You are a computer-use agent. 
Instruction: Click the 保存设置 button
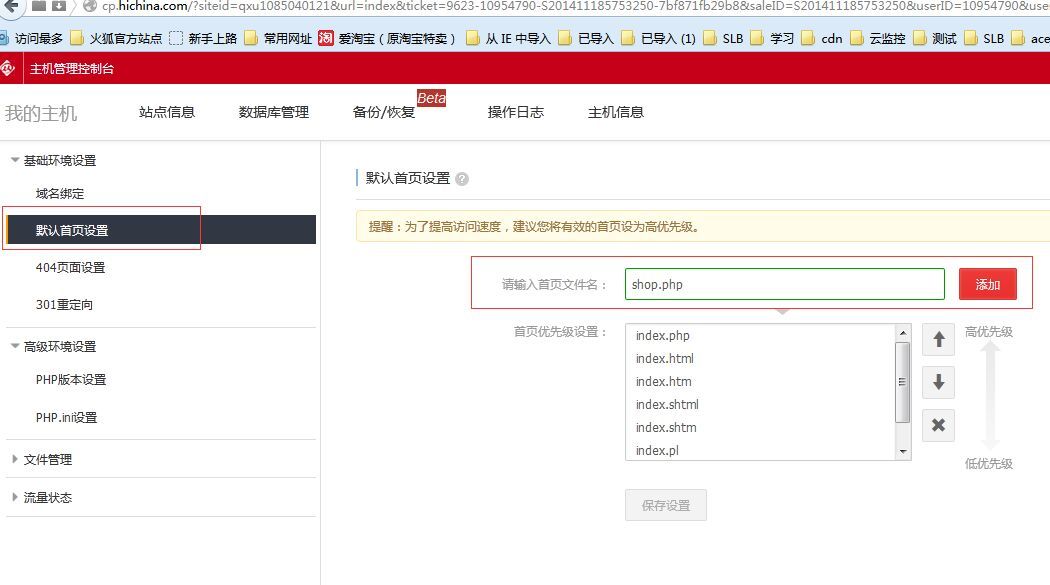(x=666, y=505)
